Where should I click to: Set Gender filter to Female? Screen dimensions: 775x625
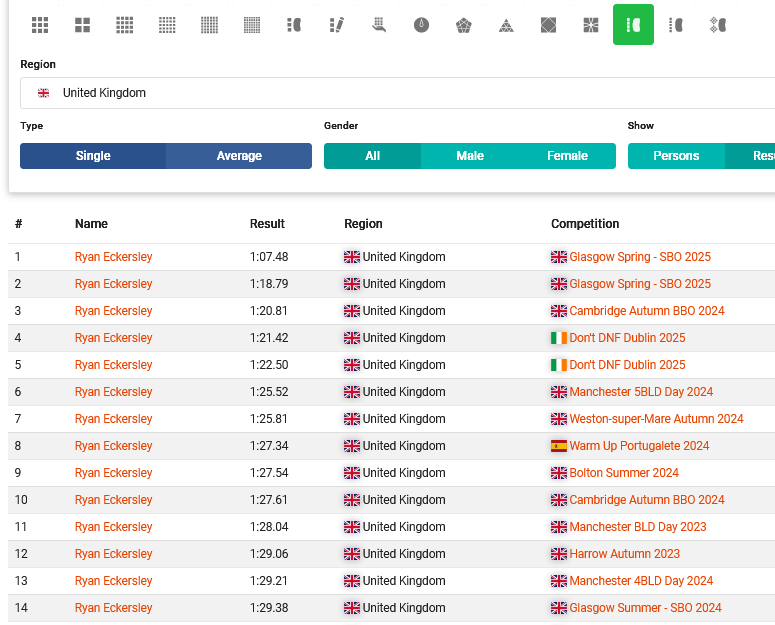point(567,156)
